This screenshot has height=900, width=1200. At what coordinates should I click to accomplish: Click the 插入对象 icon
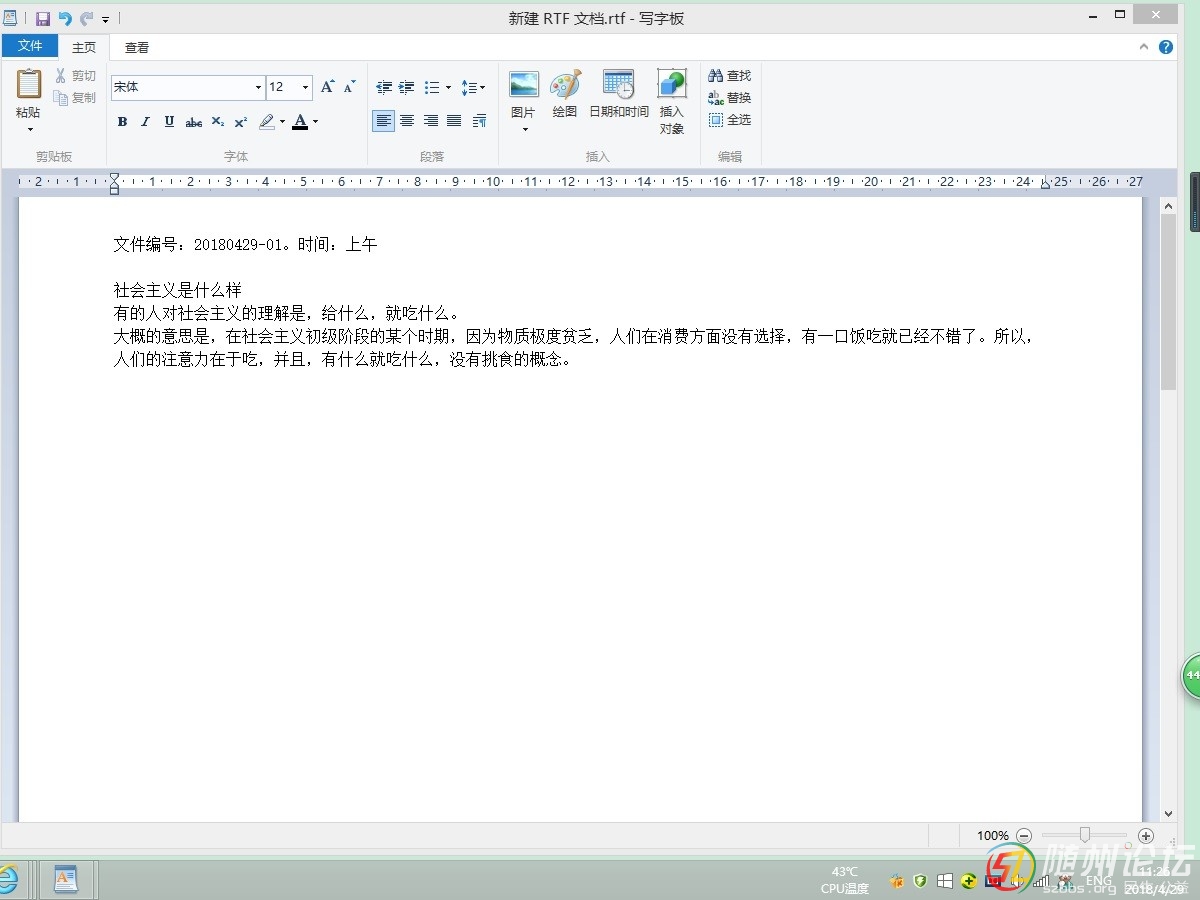coord(672,86)
